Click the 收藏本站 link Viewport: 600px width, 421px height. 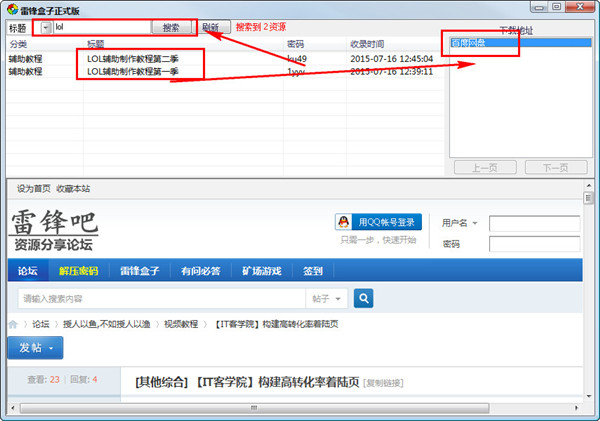(73, 189)
